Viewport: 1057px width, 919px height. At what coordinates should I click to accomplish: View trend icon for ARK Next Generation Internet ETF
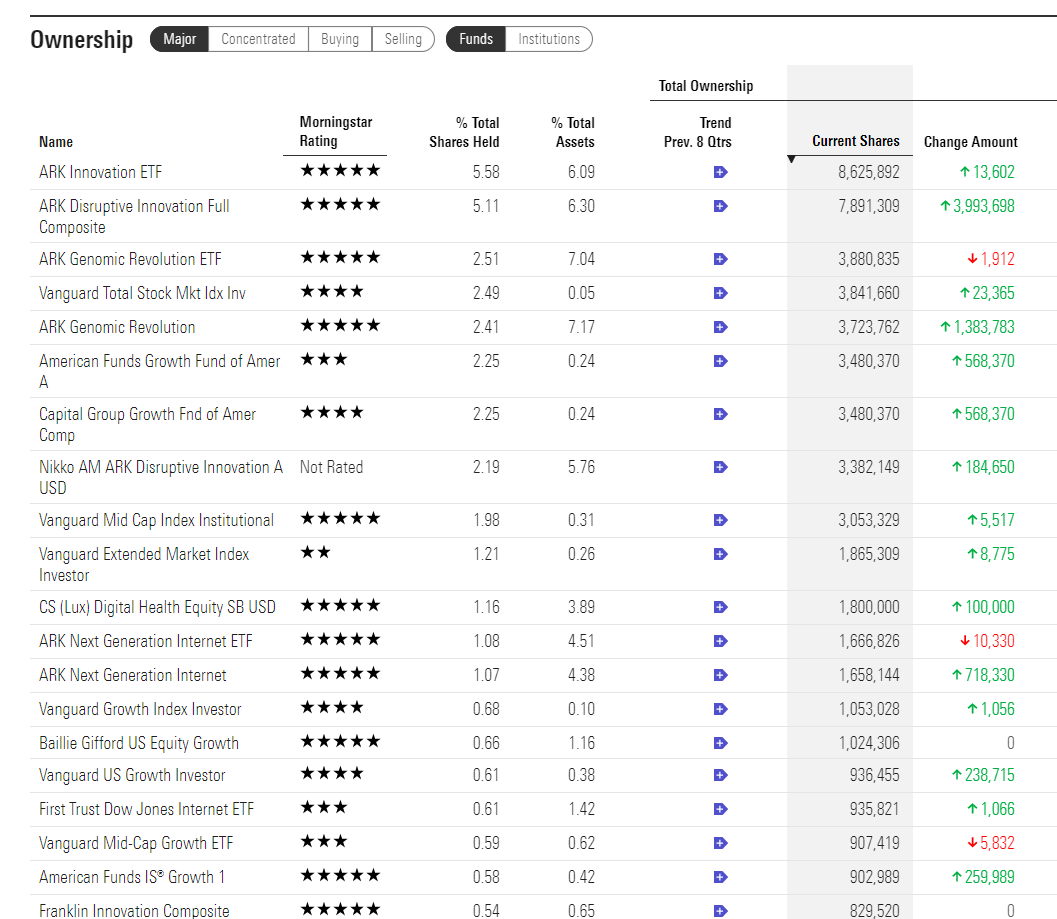720,641
